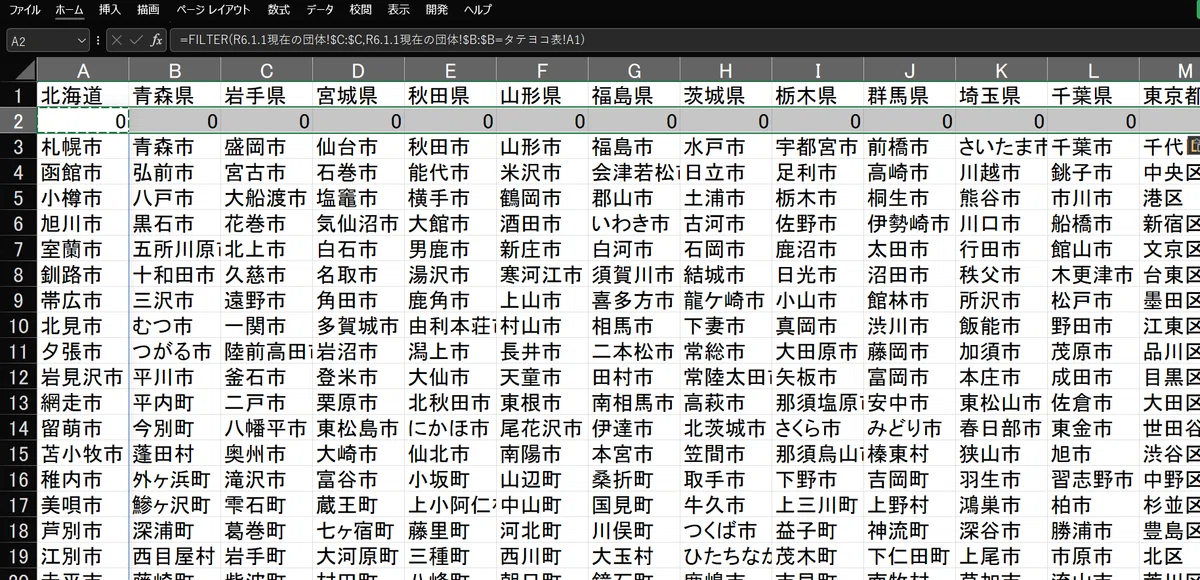
Task: Select cell 栃木県
Action: point(818,95)
